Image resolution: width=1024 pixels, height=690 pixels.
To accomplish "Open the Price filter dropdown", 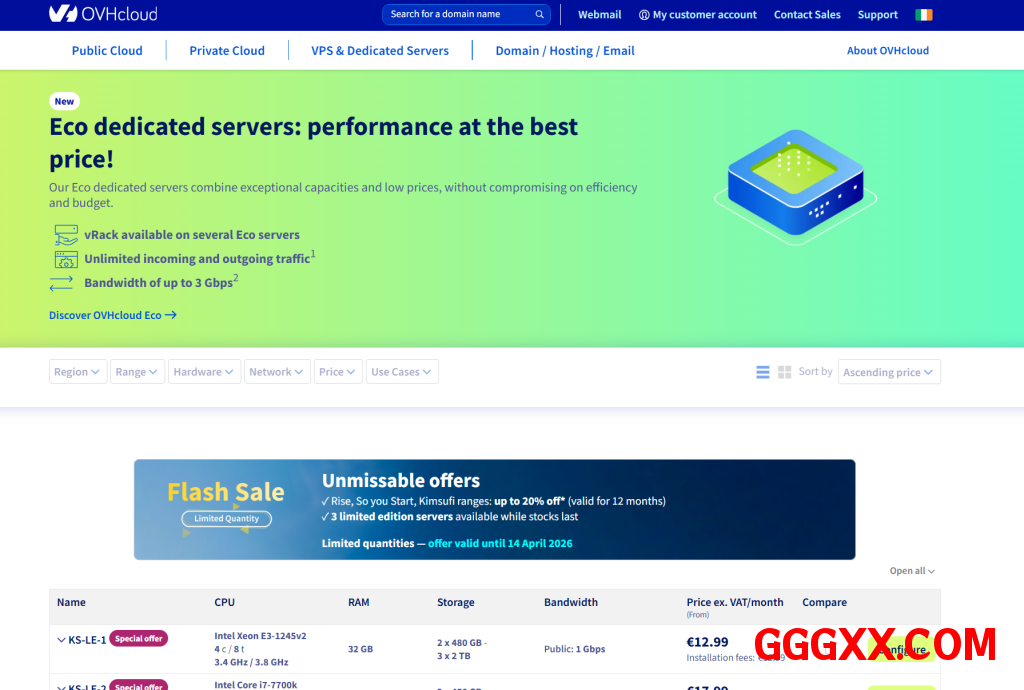I will [338, 372].
